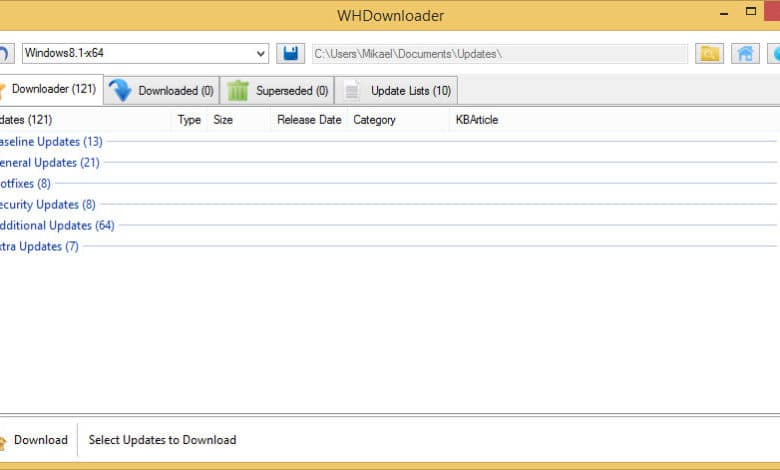Screen dimensions: 780x470
Task: Click the download path text field
Action: tap(499, 54)
